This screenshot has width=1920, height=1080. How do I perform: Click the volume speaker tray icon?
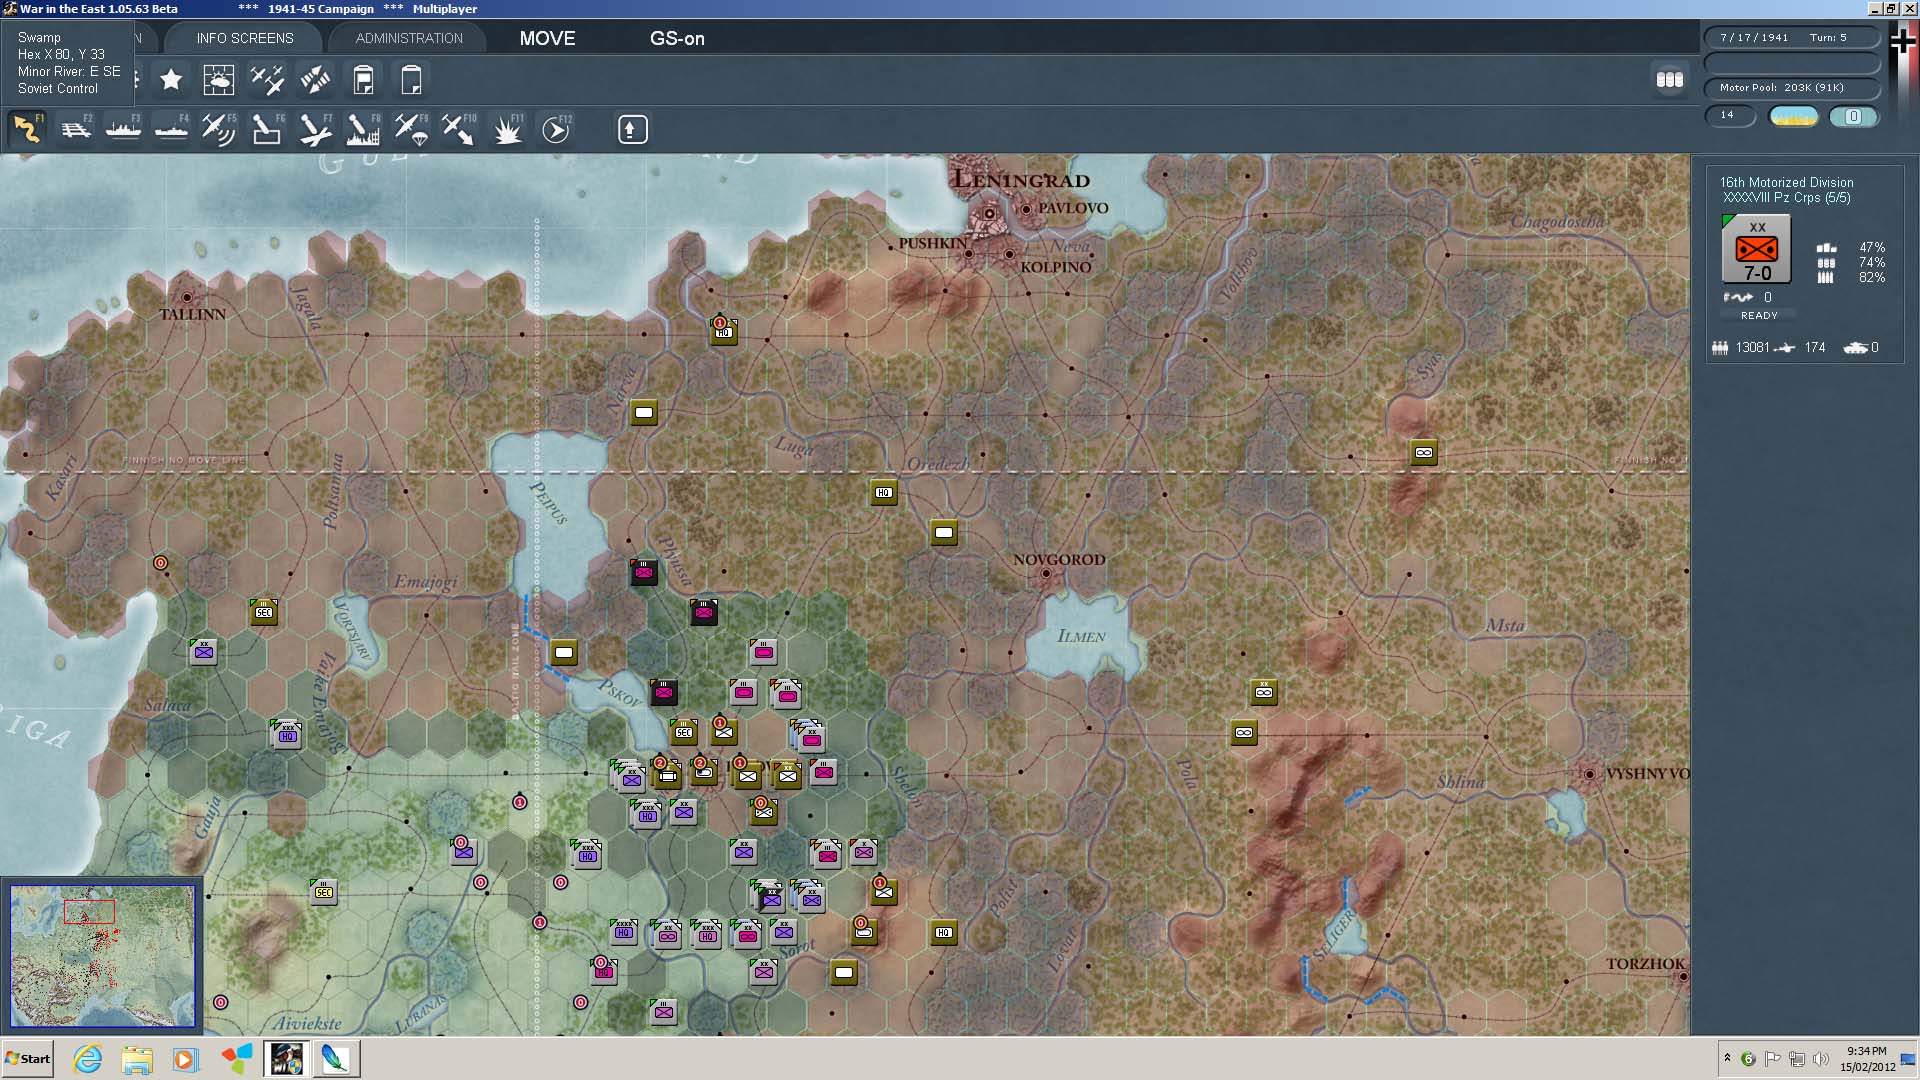click(1820, 1058)
